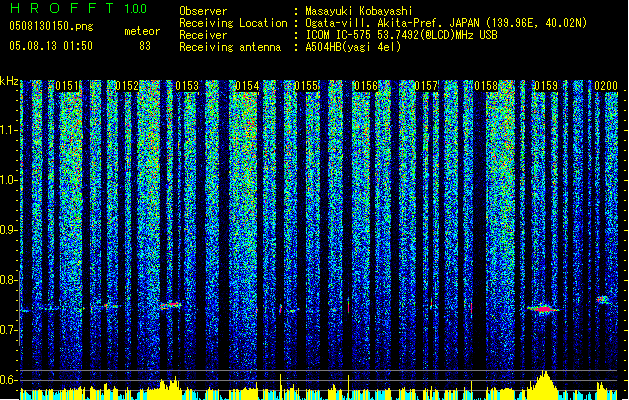The height and width of the screenshot is (400, 629).
Task: Select the ICOM IC-575 receiver text
Action: (x=401, y=35)
